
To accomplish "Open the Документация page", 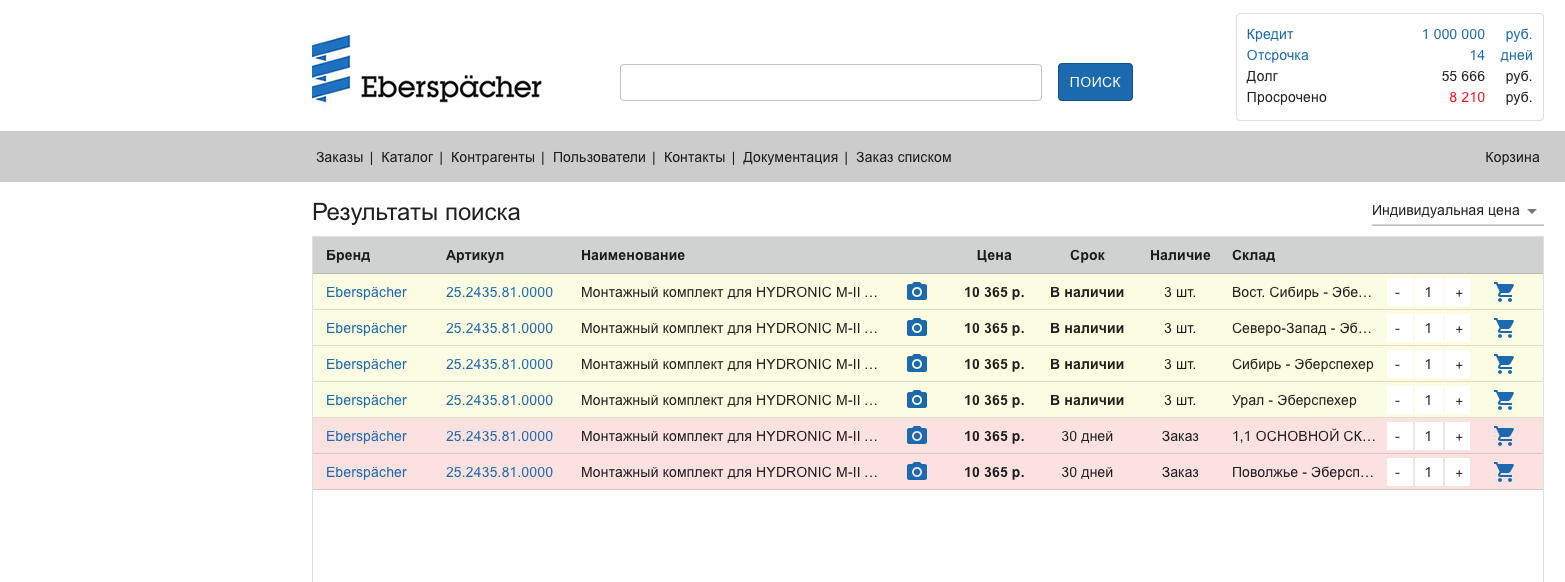I will click(x=790, y=157).
